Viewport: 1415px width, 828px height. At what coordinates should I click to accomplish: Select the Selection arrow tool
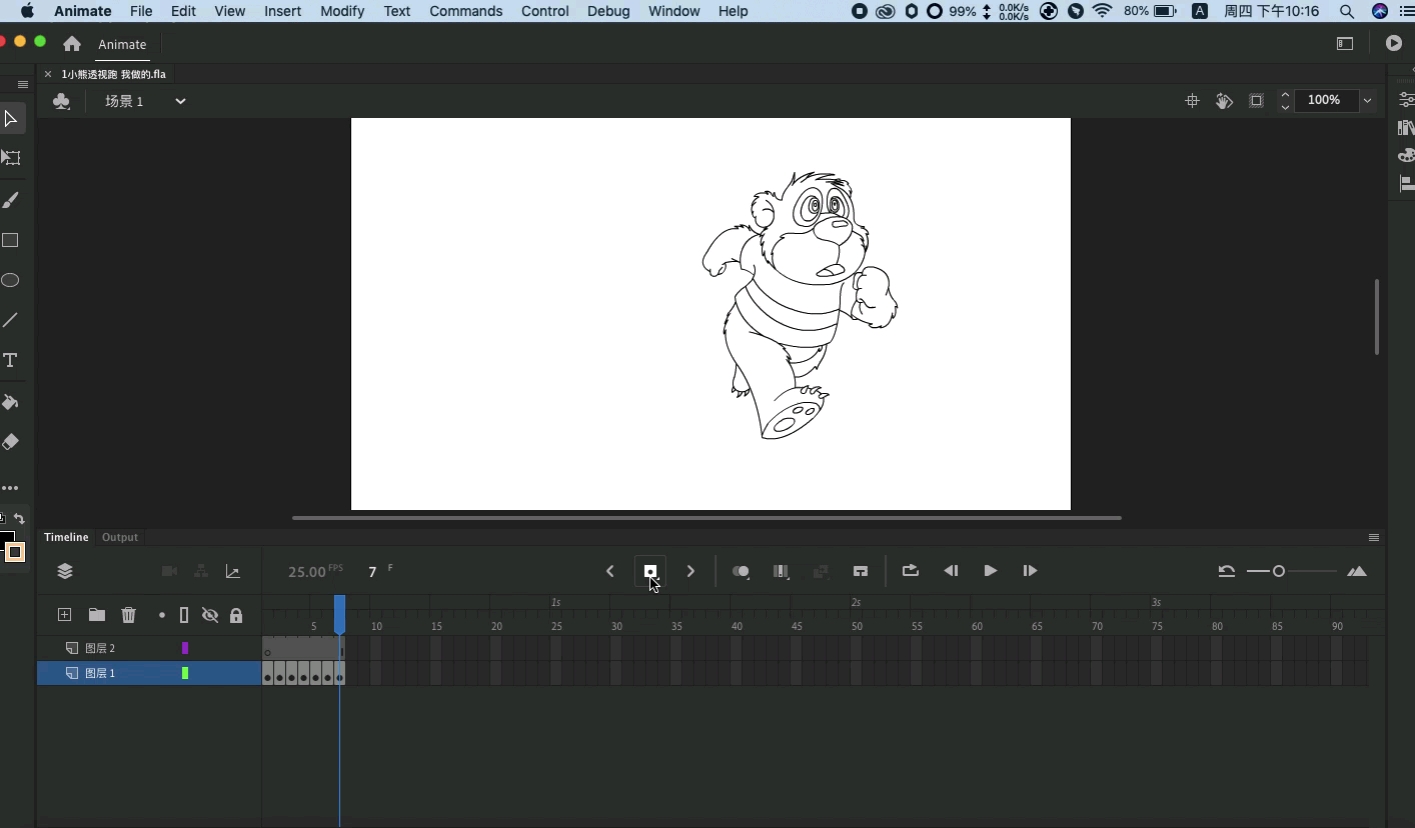point(11,119)
